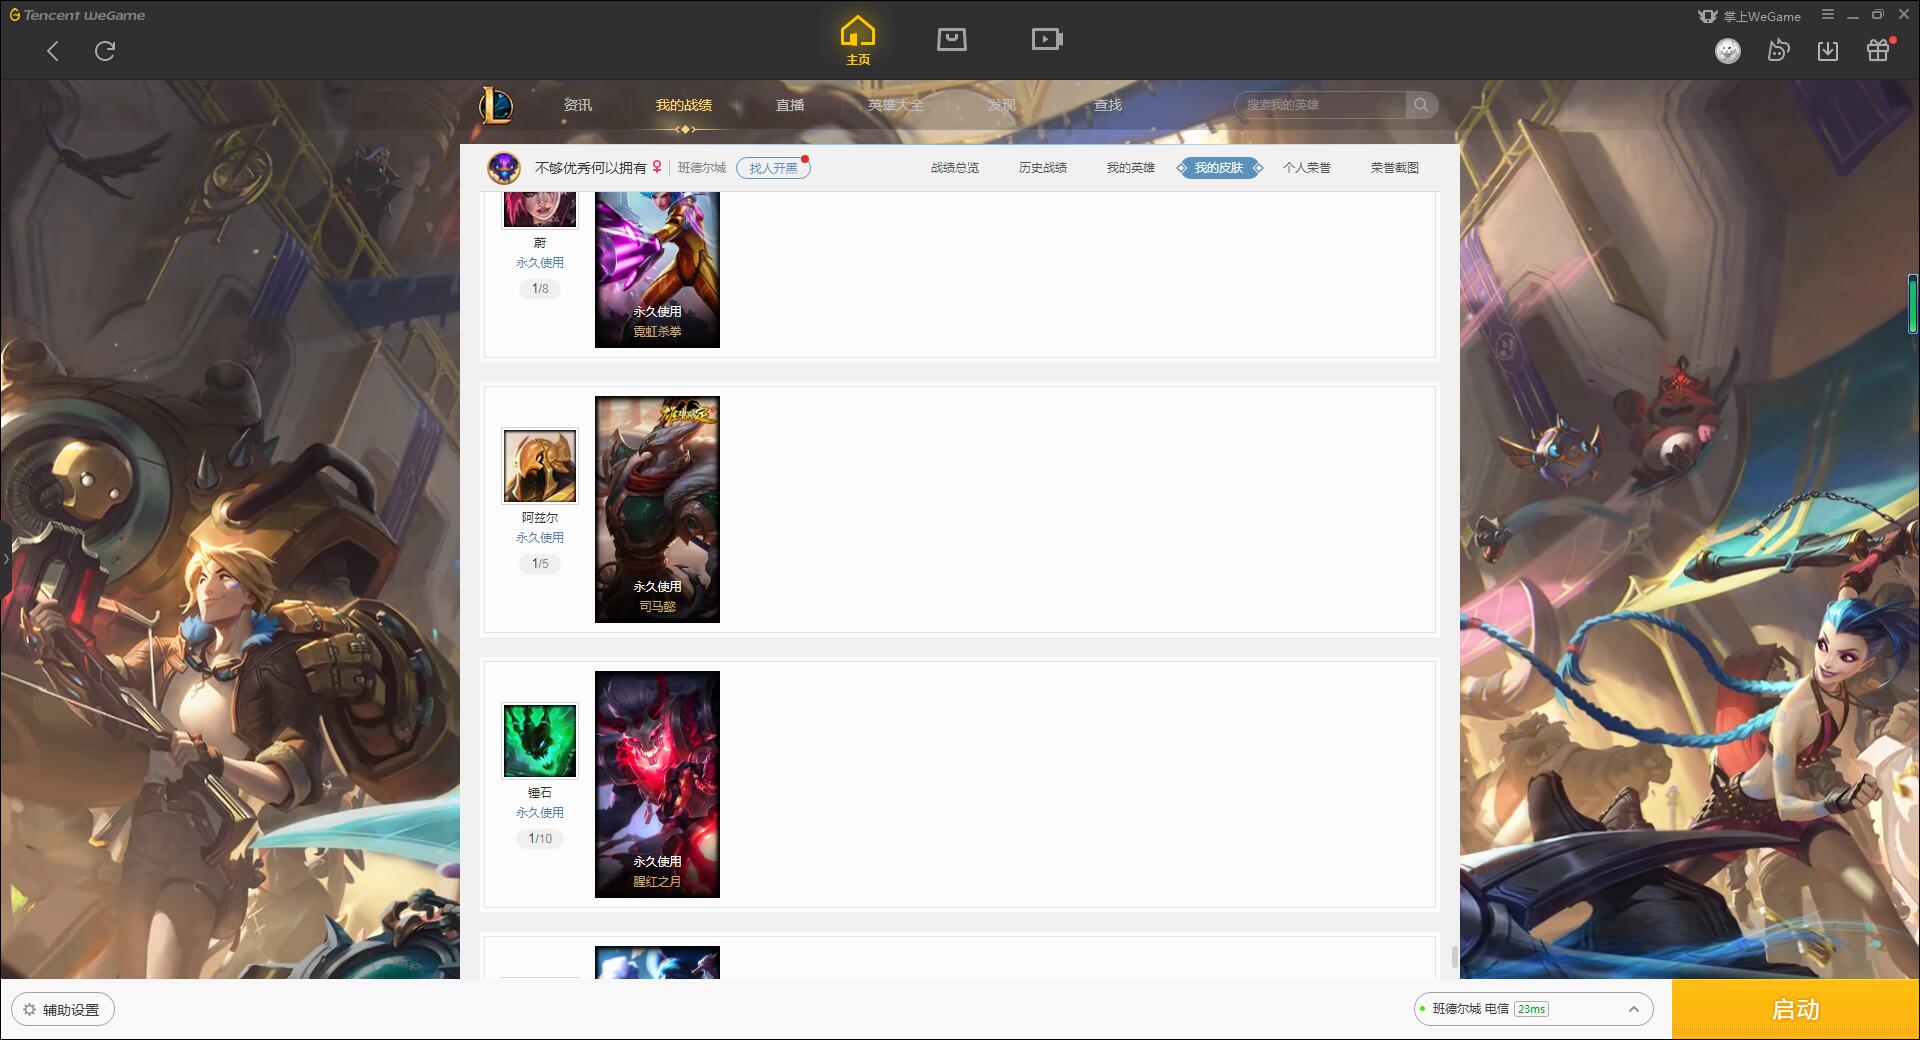Switch to the 我的战绩 tab
The image size is (1920, 1040).
(x=684, y=105)
